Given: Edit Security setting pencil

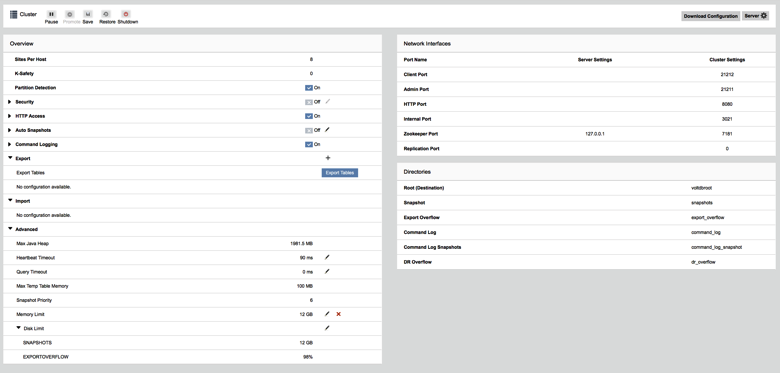Looking at the screenshot, I should [327, 101].
